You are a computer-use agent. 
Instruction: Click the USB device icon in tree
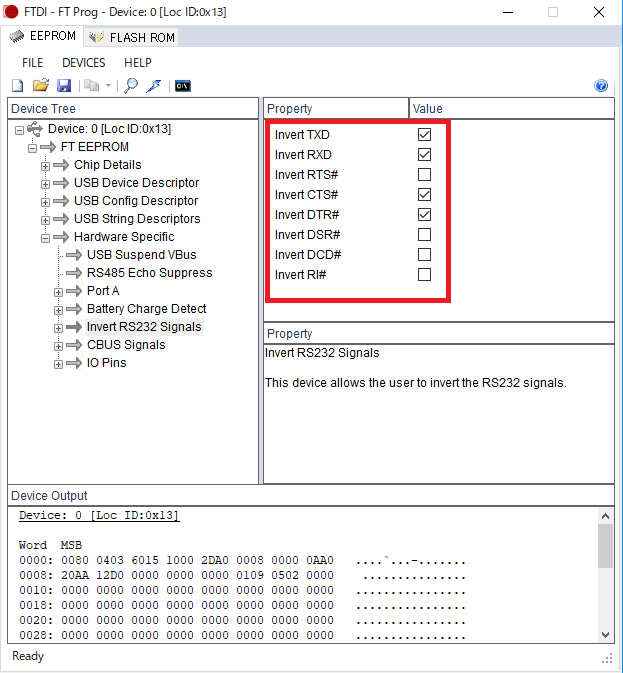pos(35,129)
